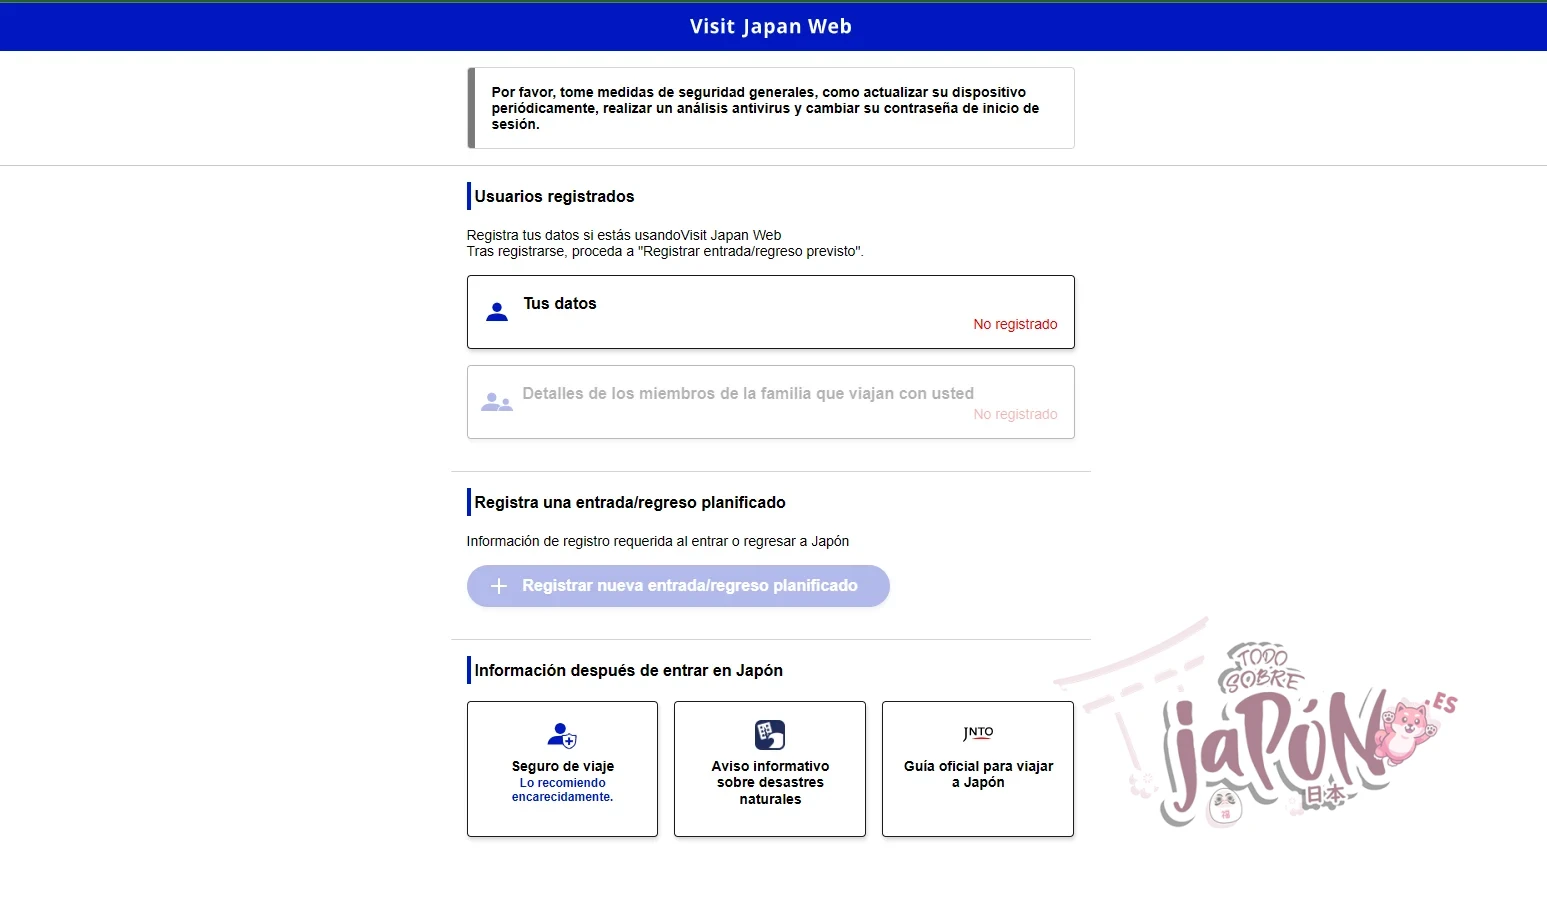Open the Seguro de viaje card
The width and height of the screenshot is (1547, 904).
pyautogui.click(x=562, y=769)
